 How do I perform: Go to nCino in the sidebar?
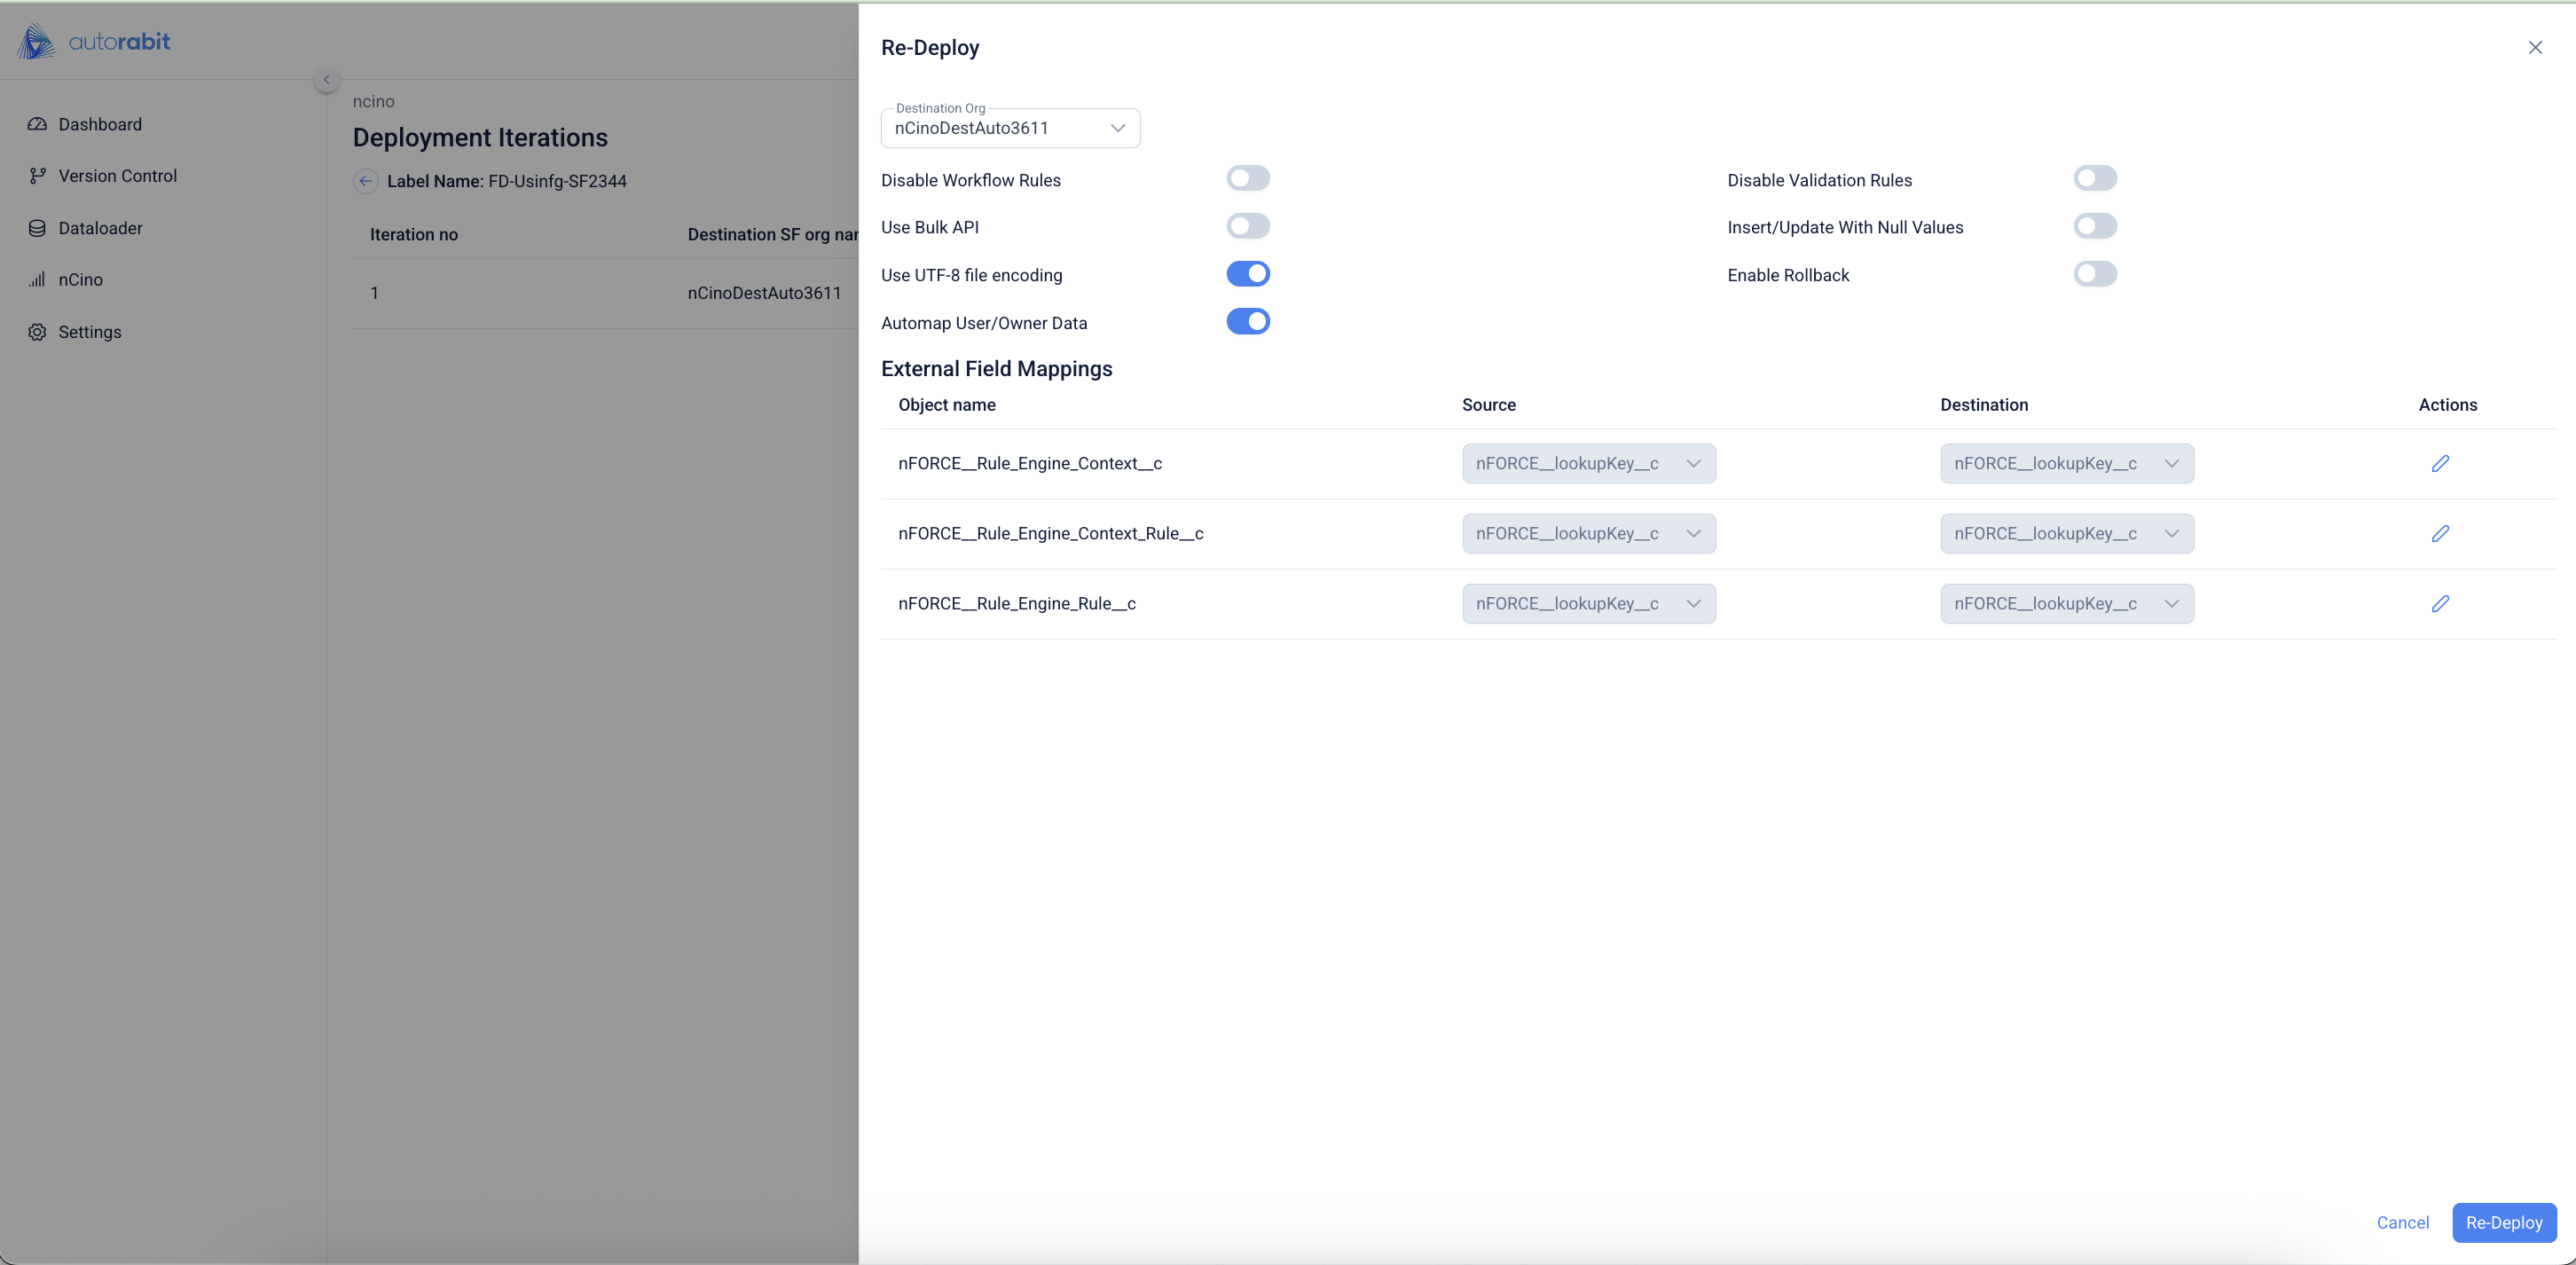click(80, 280)
